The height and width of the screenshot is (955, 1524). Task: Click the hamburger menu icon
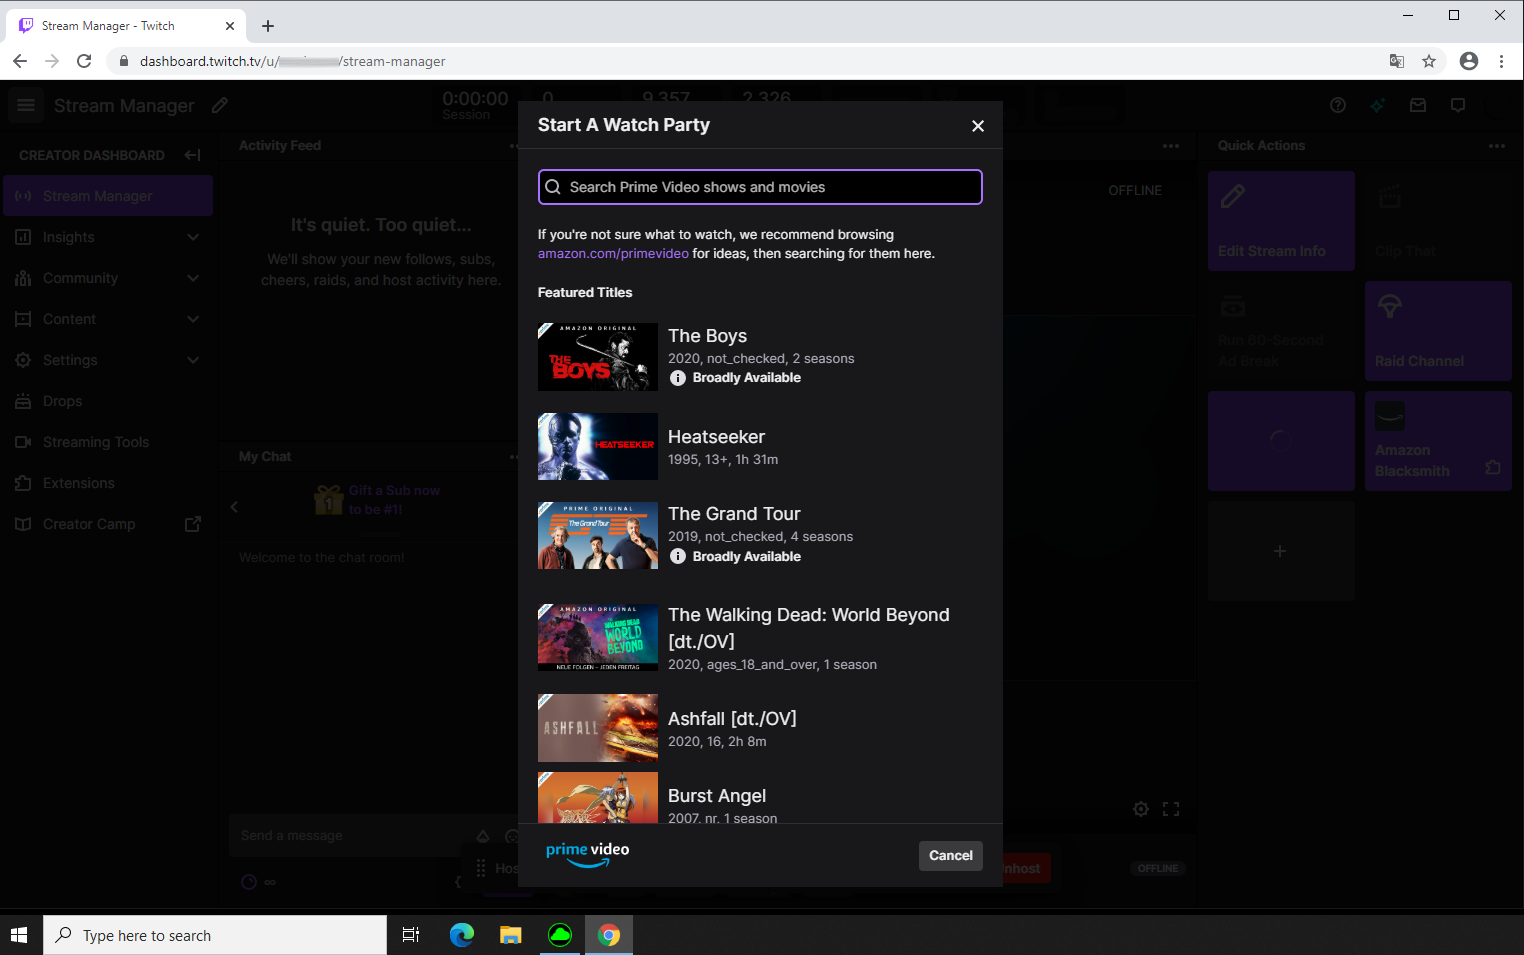coord(26,105)
